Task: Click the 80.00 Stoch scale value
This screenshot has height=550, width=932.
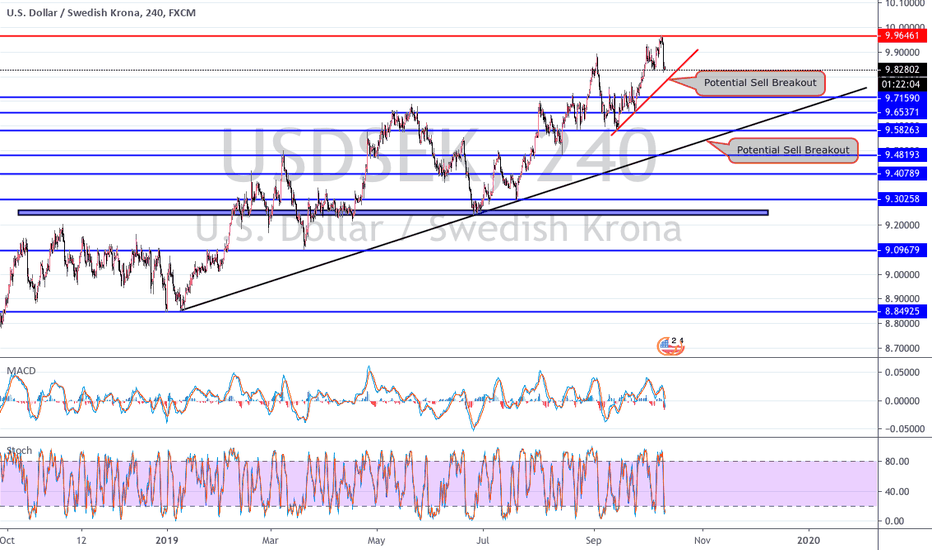Action: coord(897,461)
